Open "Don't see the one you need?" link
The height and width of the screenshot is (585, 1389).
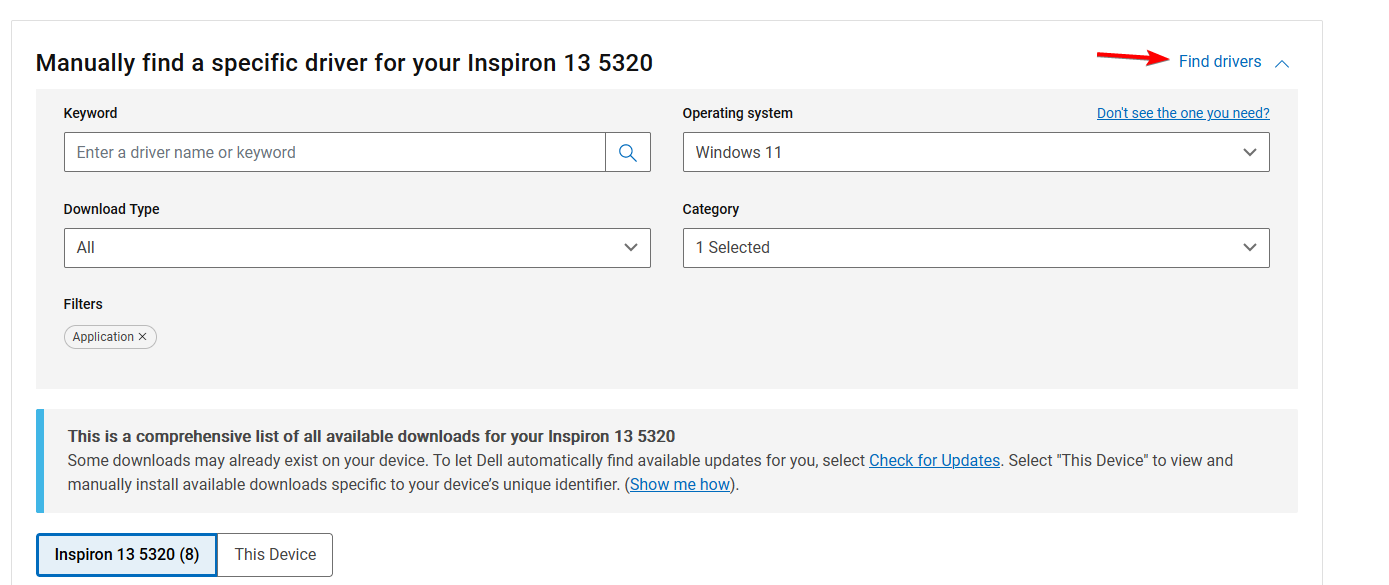pyautogui.click(x=1183, y=113)
